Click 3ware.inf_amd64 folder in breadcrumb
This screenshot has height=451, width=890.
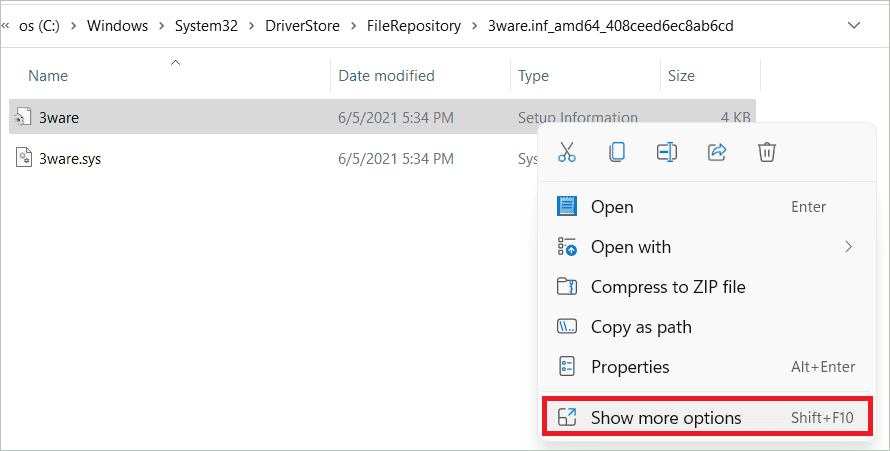611,26
